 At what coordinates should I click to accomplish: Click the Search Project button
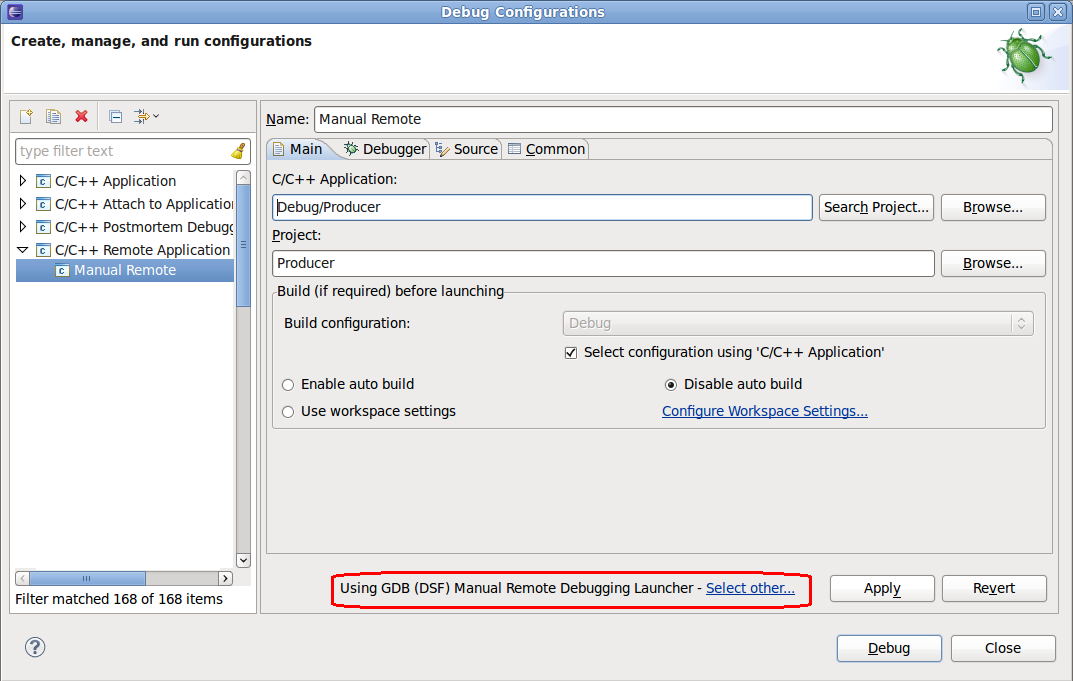coord(876,207)
